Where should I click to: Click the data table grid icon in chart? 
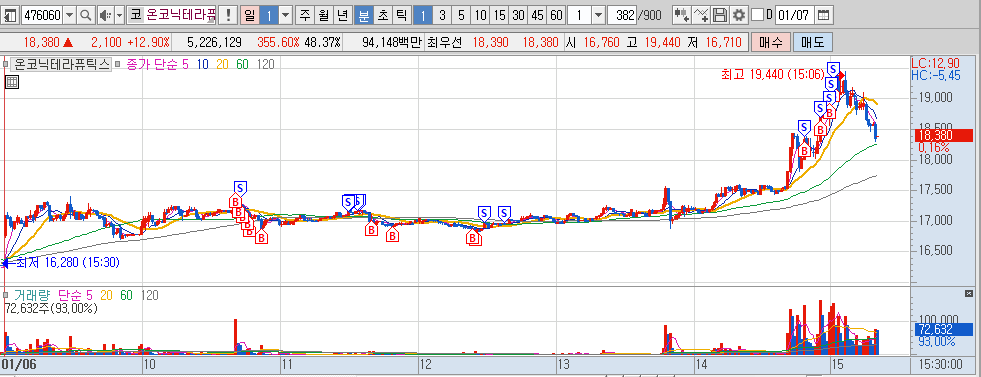pyautogui.click(x=11, y=81)
